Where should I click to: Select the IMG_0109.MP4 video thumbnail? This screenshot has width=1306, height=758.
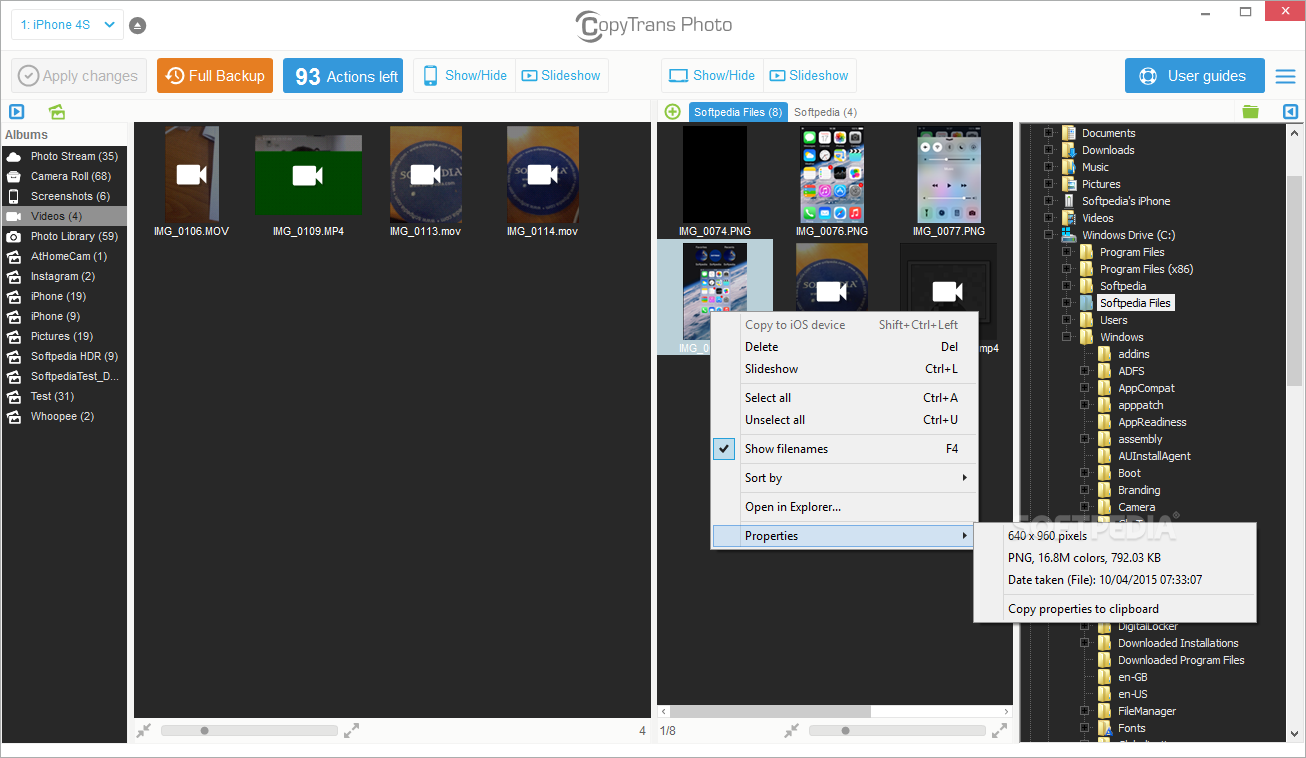click(308, 180)
